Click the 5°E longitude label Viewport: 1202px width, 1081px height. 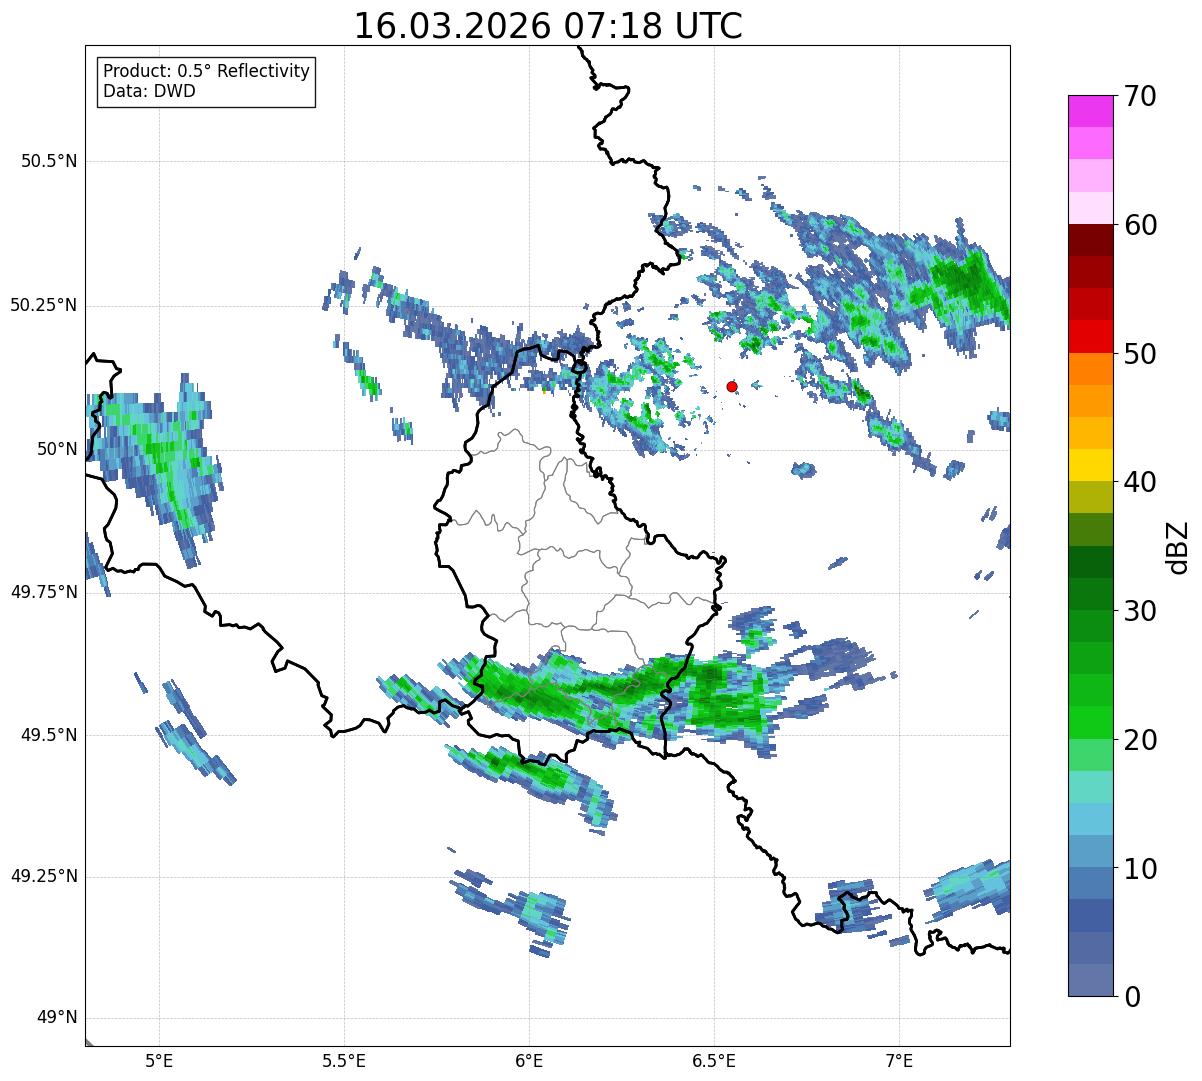(159, 1060)
